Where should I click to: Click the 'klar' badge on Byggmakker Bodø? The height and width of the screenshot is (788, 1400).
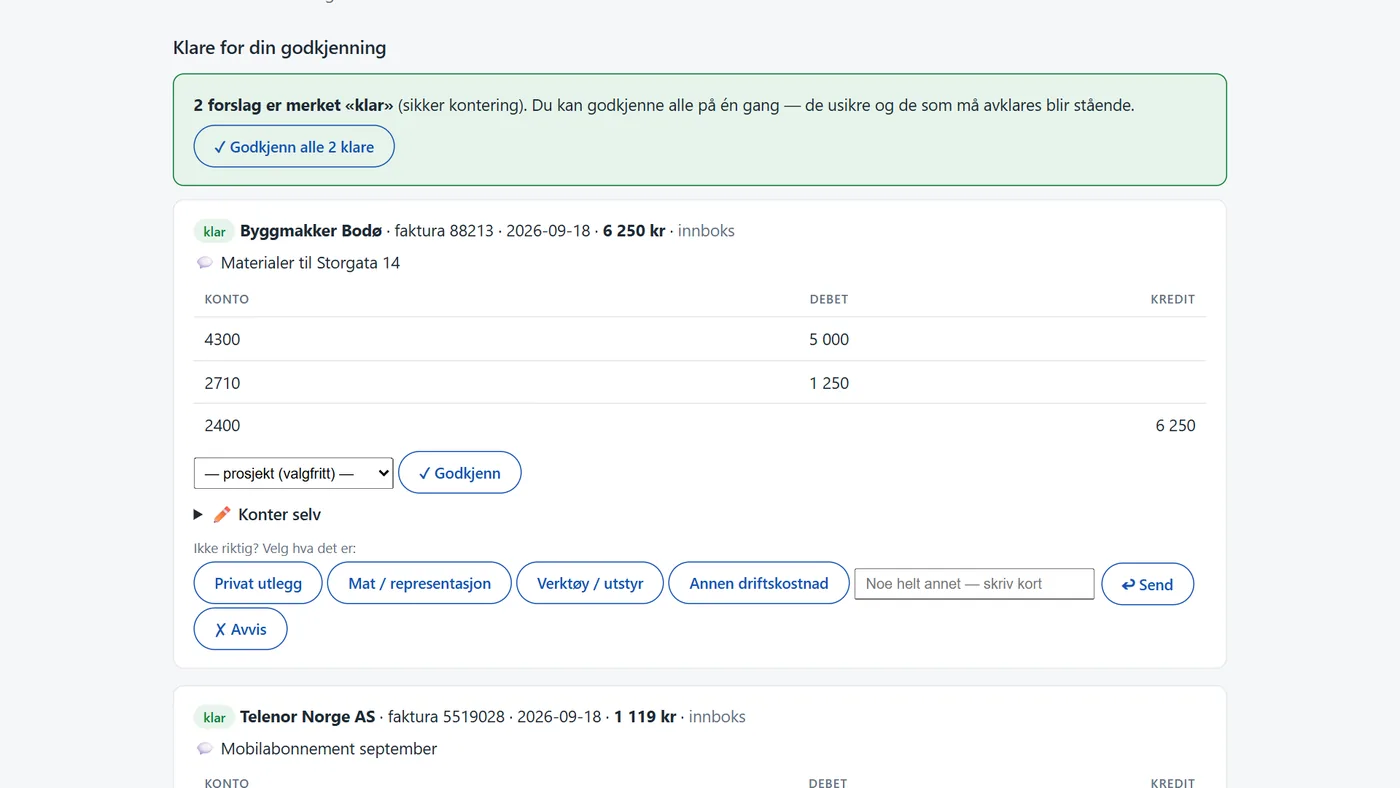click(x=214, y=231)
